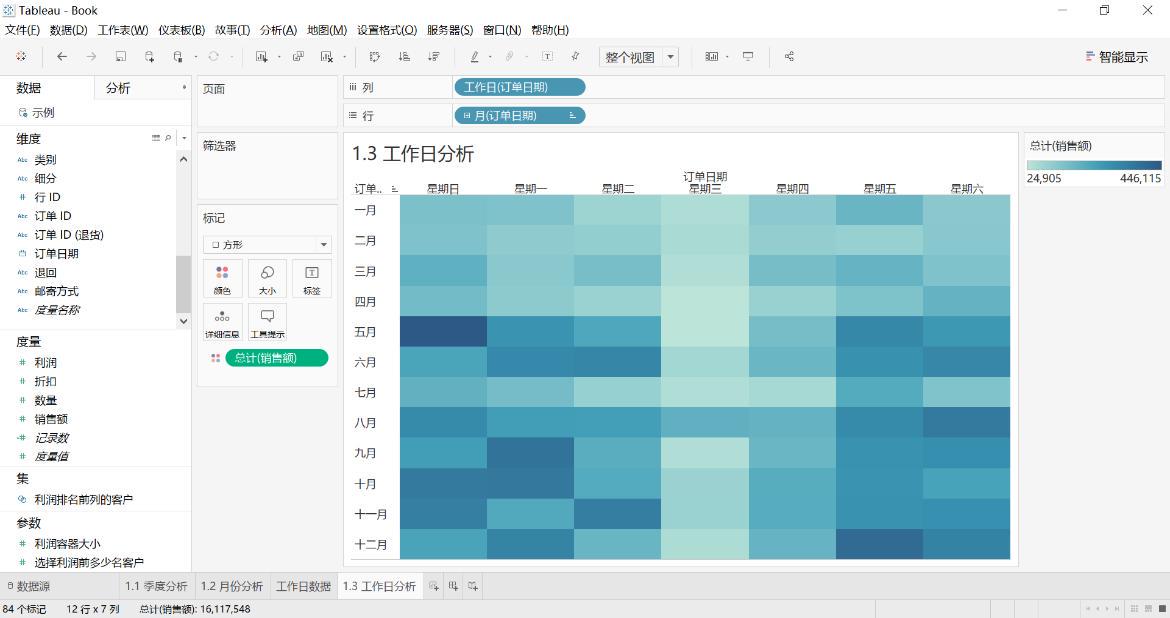Switch to the 1.2 monthly analysis sheet tab

coord(231,587)
